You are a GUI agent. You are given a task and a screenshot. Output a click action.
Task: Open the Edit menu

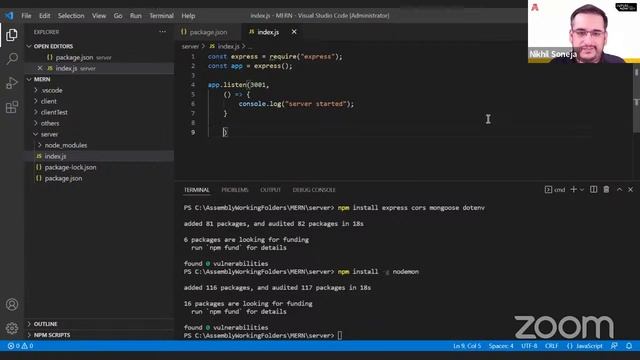pos(44,16)
